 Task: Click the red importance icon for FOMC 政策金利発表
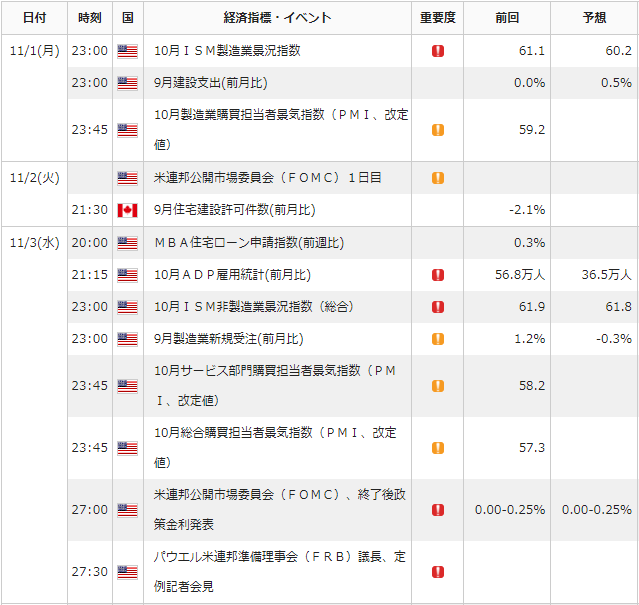pos(438,510)
